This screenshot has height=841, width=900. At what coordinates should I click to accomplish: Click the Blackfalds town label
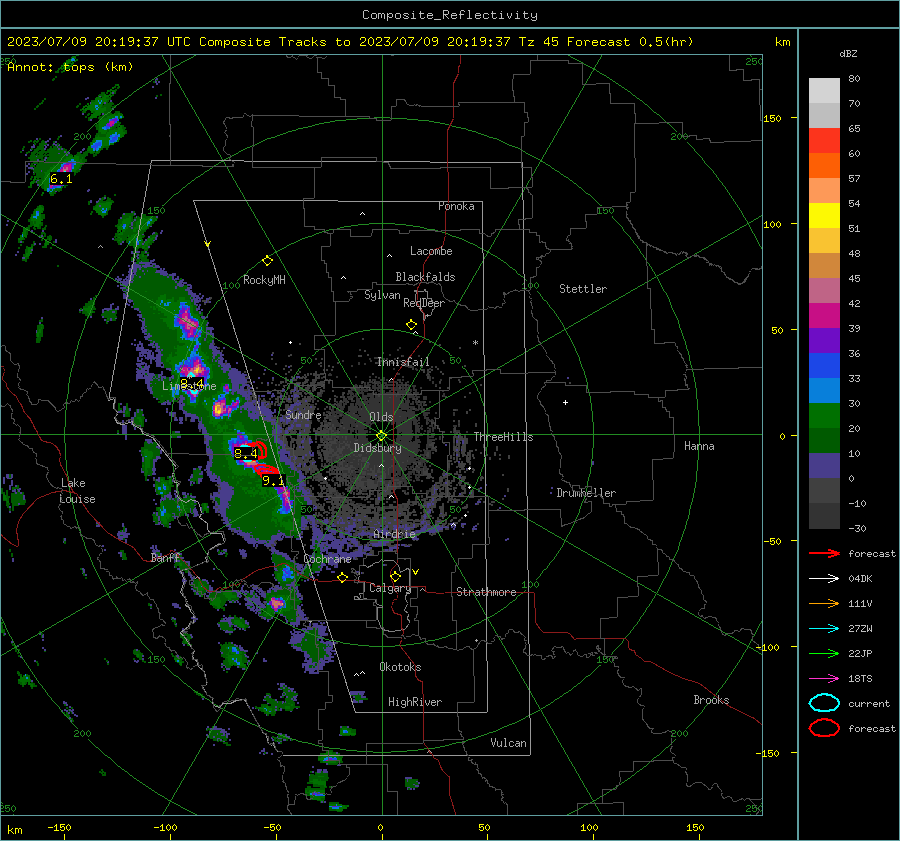pyautogui.click(x=425, y=277)
